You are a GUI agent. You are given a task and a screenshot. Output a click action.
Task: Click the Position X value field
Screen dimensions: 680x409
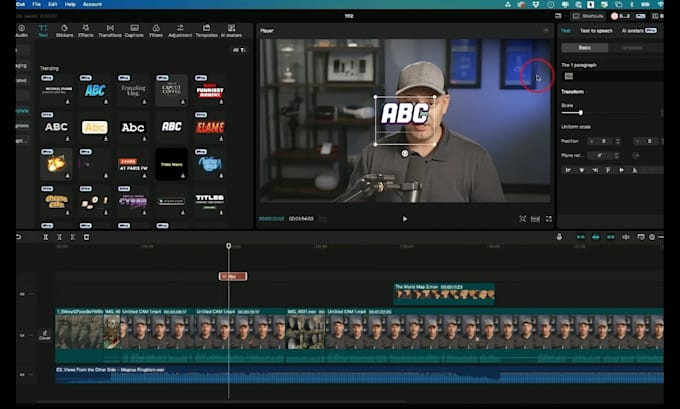click(602, 141)
